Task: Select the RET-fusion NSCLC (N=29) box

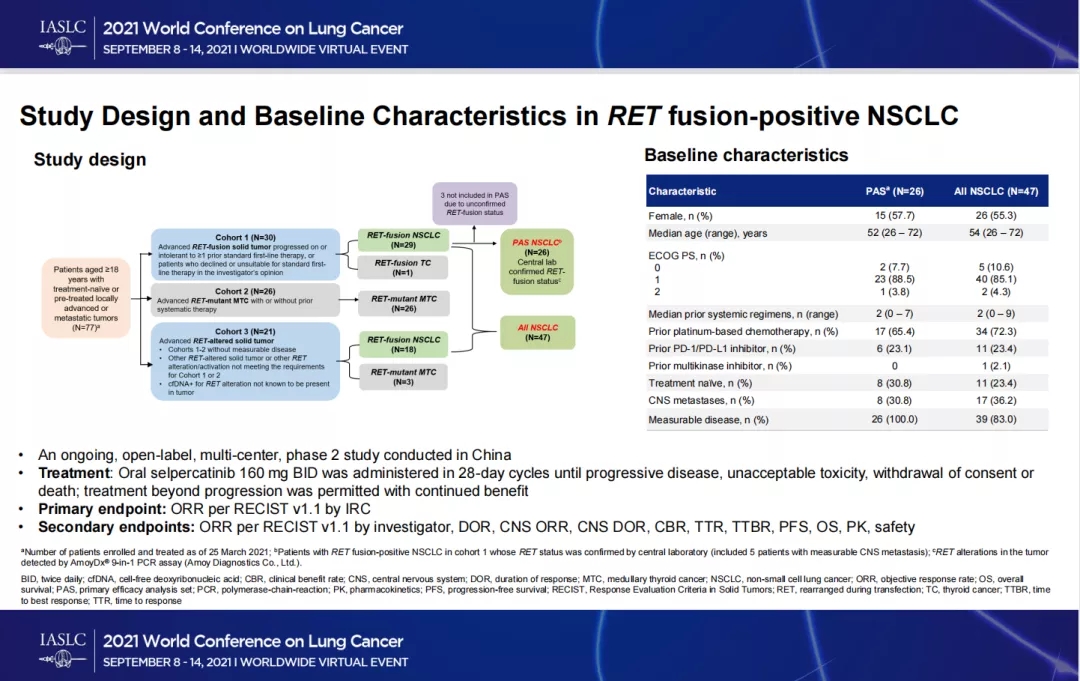Action: [x=403, y=240]
